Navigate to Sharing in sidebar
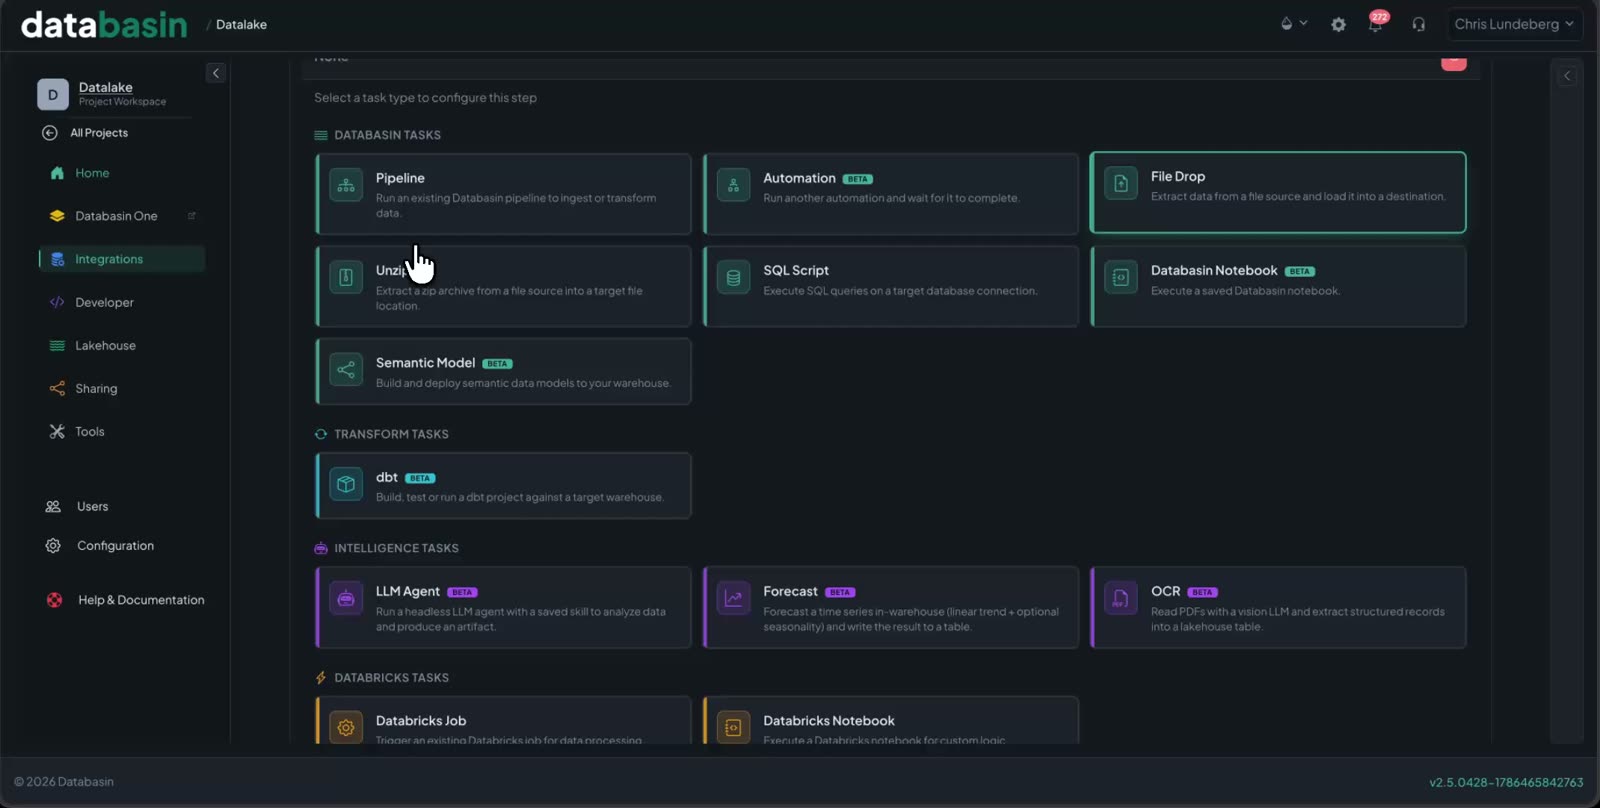This screenshot has height=808, width=1600. 96,388
